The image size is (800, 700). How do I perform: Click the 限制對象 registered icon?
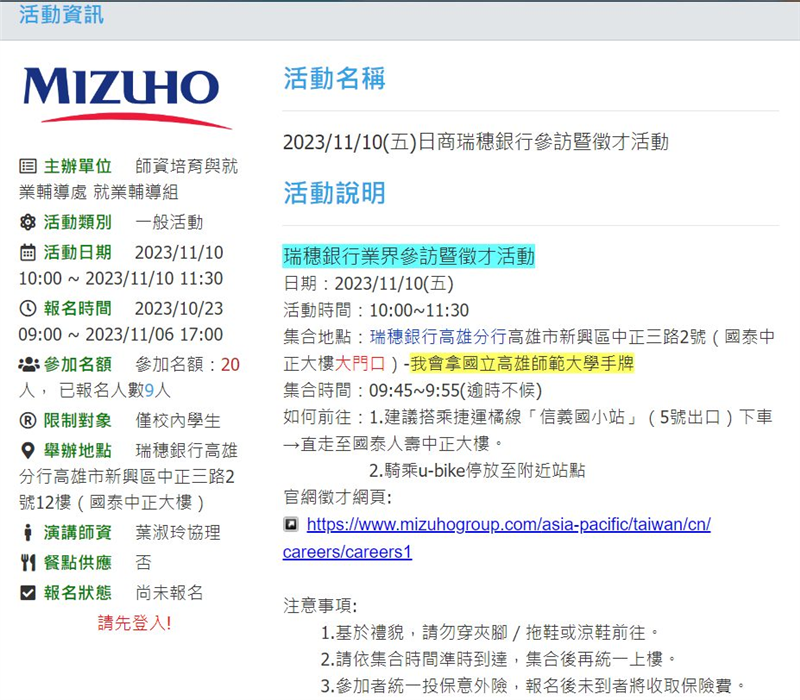28,420
